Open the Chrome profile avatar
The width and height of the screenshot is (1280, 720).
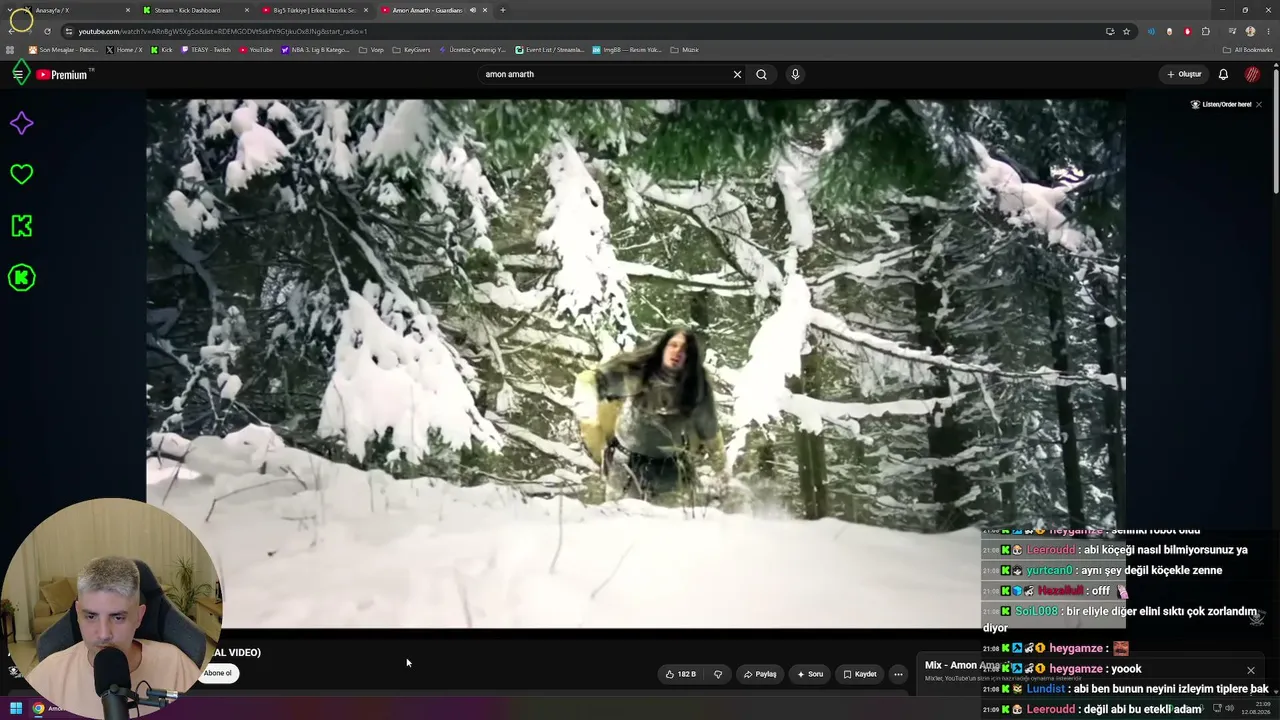point(1250,31)
